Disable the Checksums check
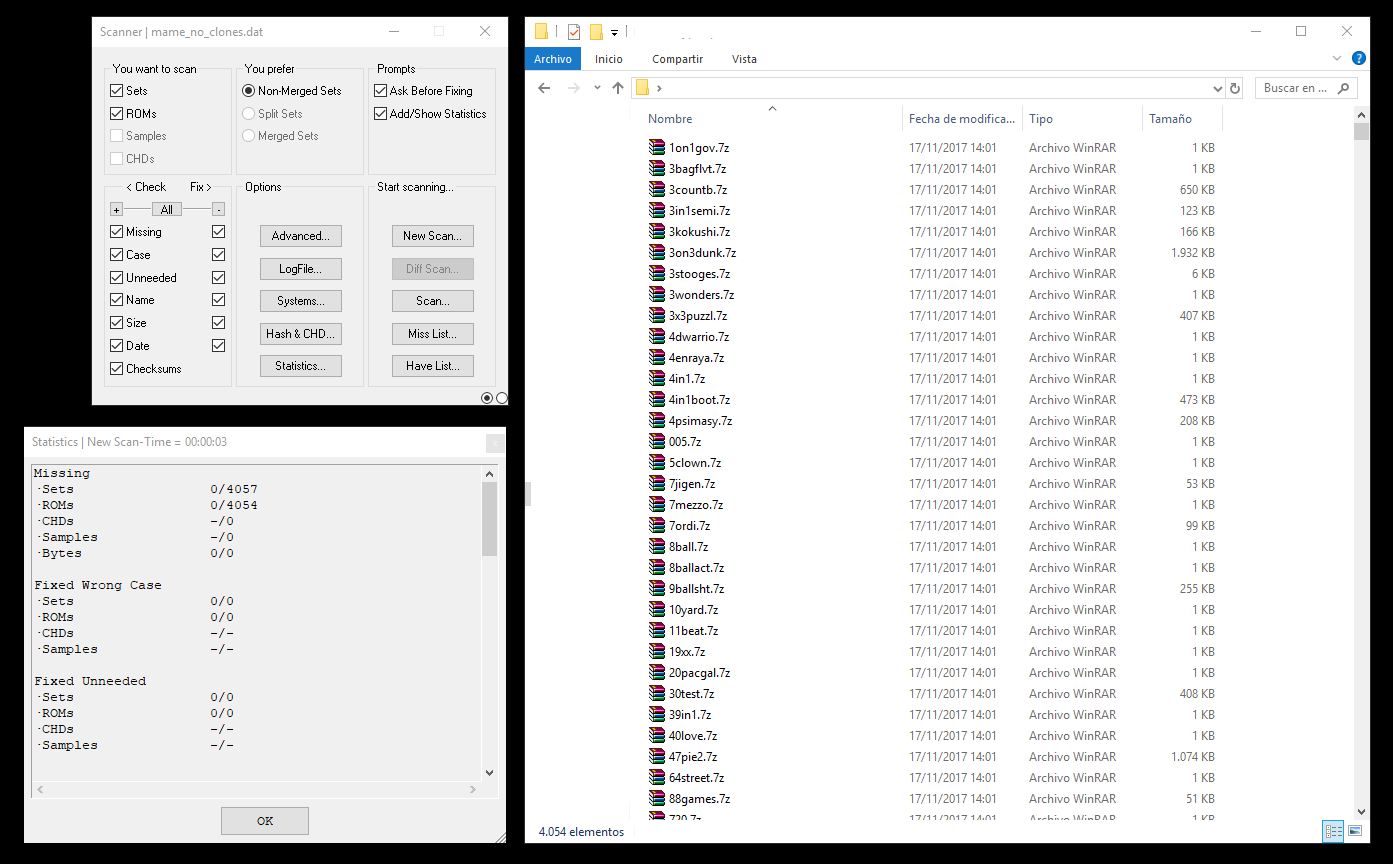Viewport: 1393px width, 864px height. [x=117, y=369]
